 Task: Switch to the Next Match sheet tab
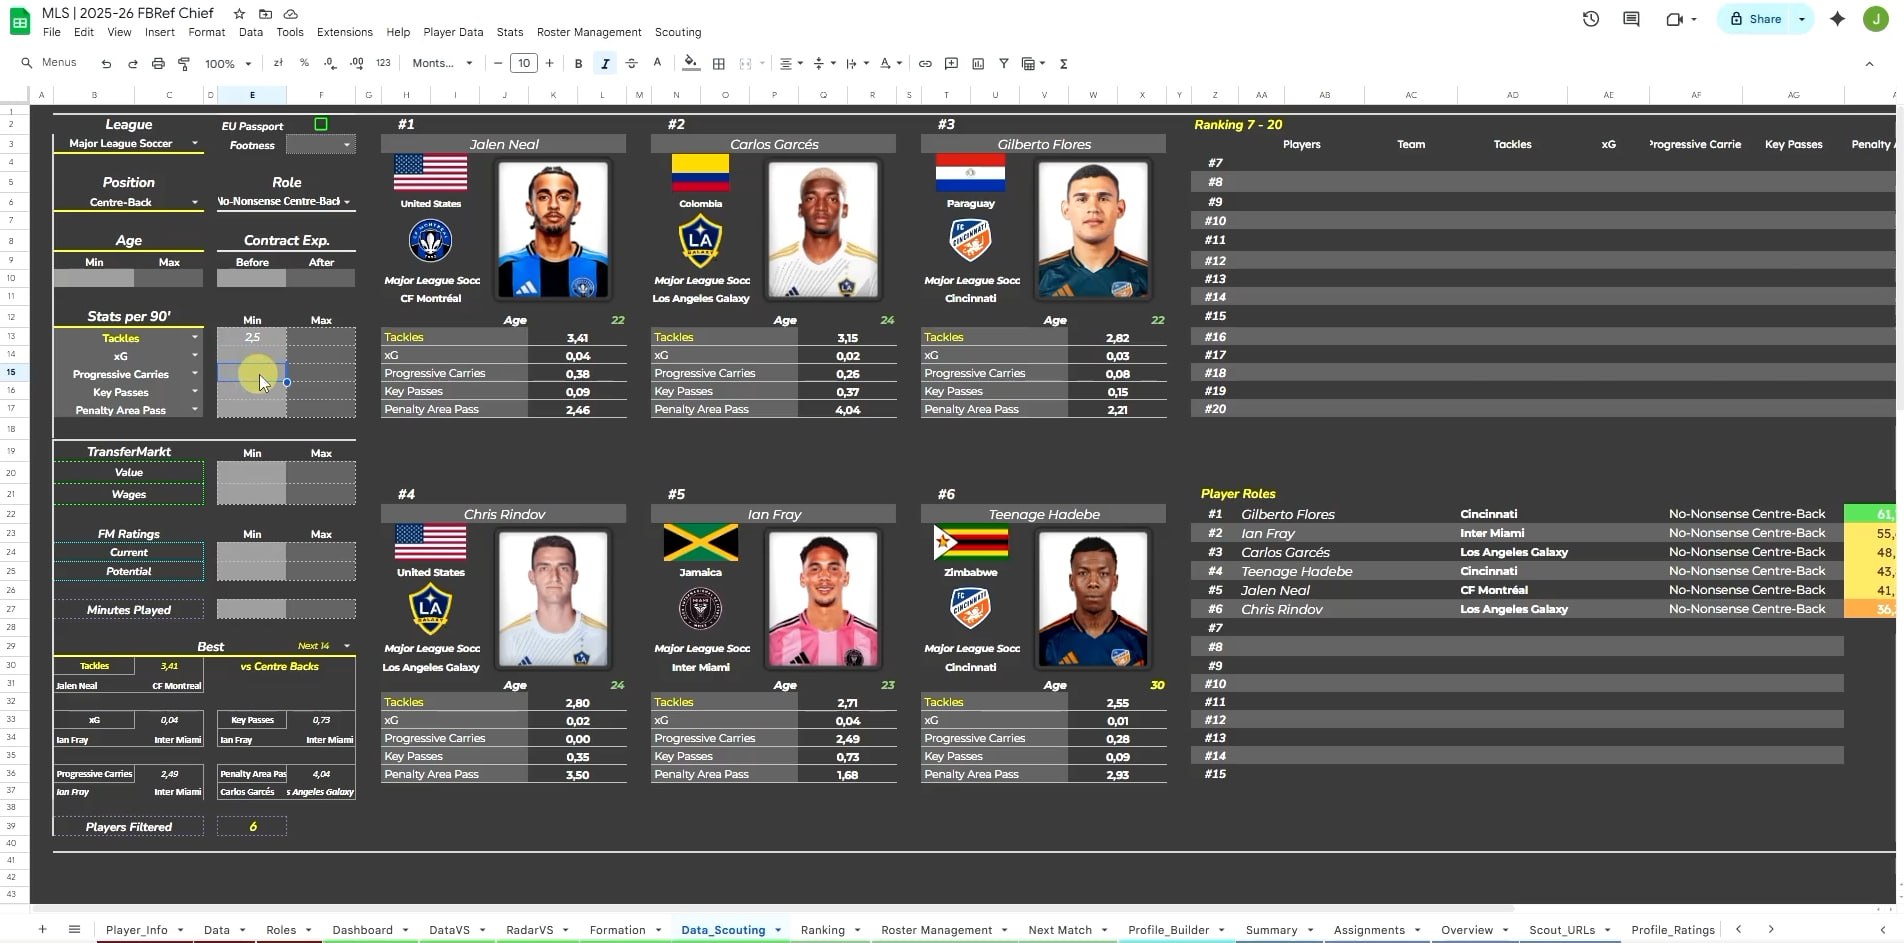coord(1060,930)
